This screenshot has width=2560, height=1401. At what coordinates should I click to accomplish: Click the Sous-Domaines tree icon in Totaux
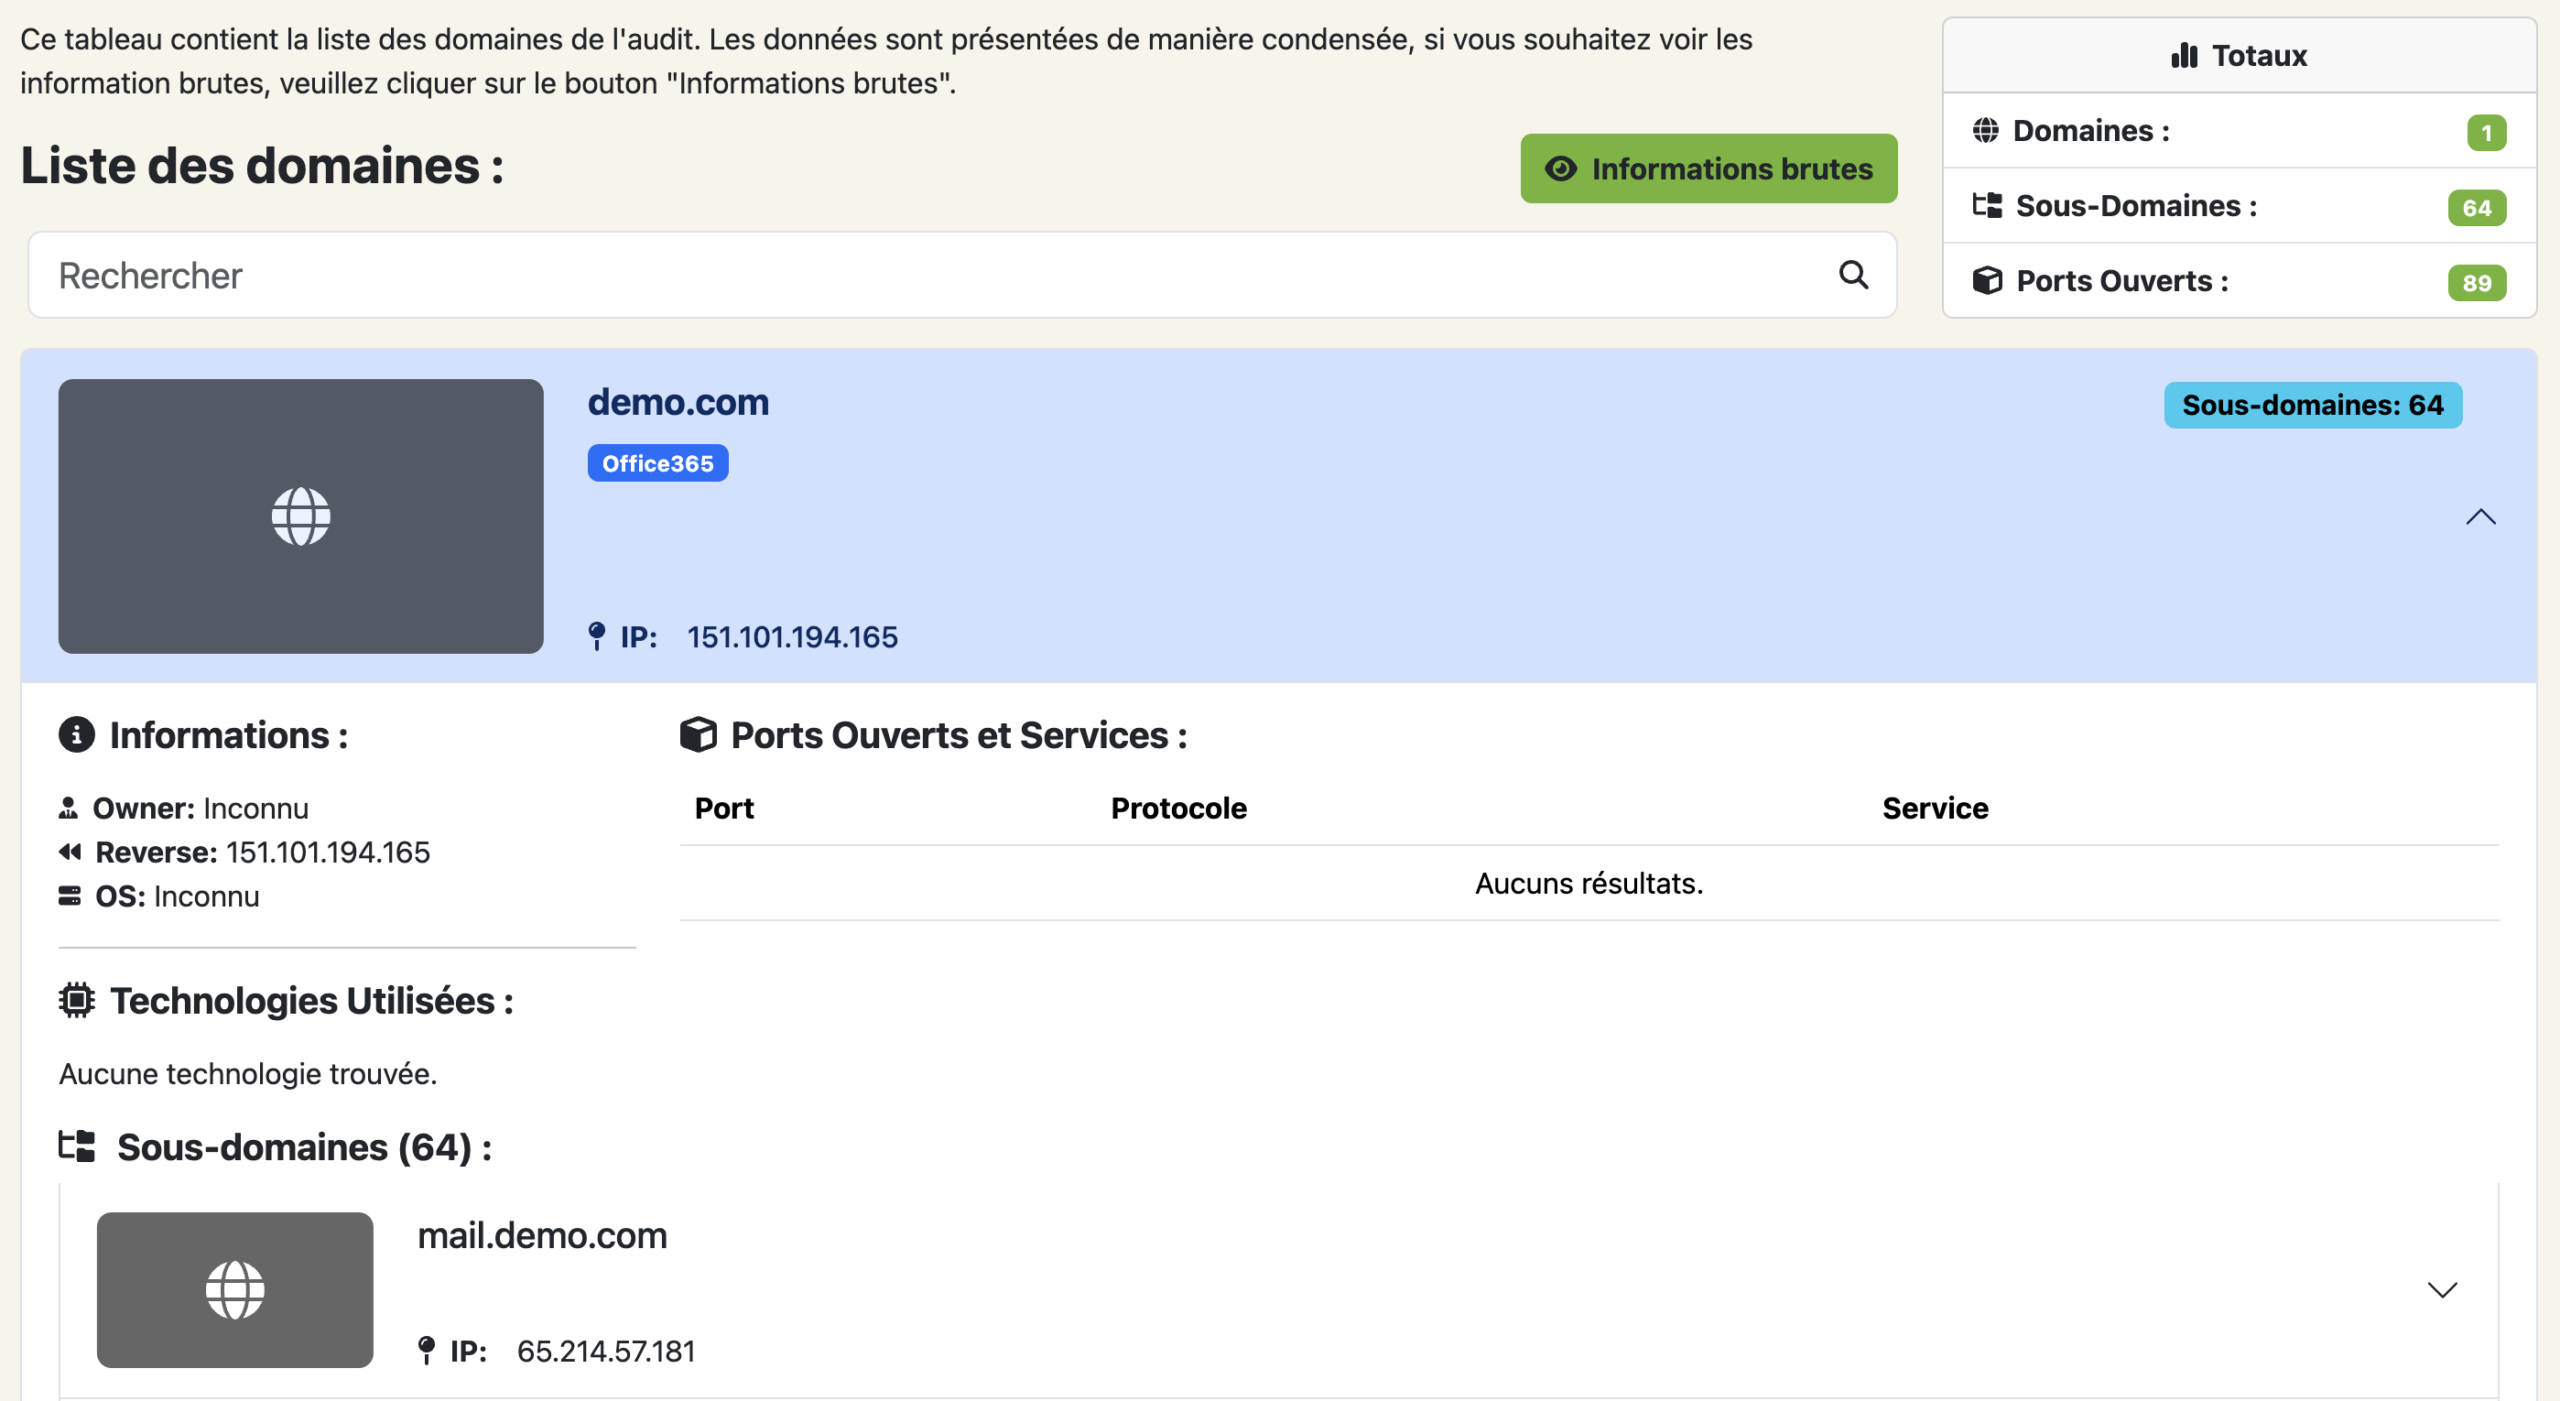(1986, 206)
